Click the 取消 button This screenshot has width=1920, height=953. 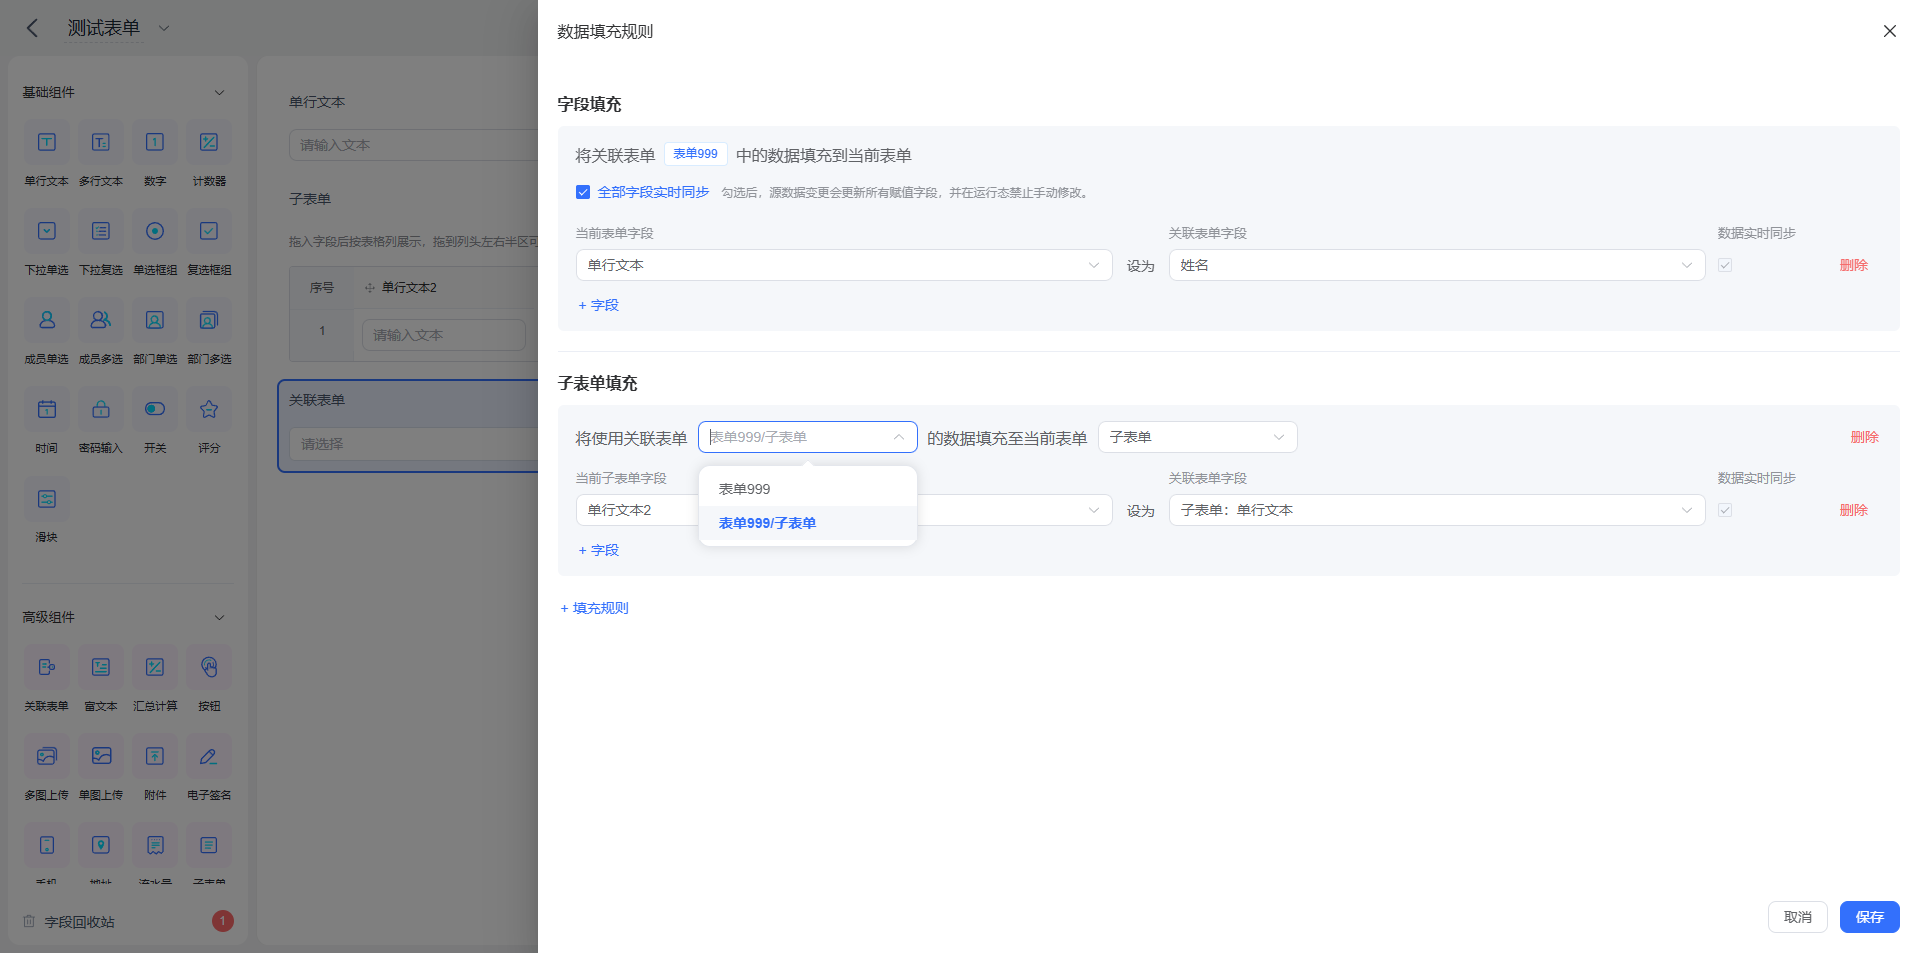(1798, 917)
